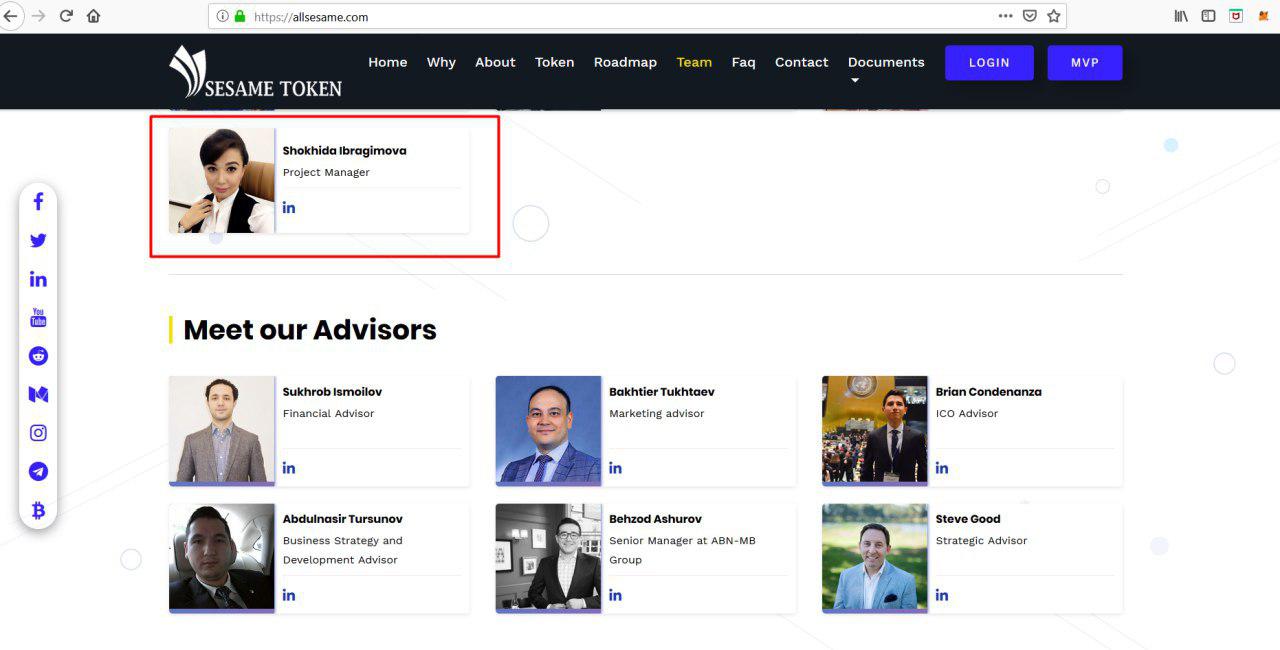Open Brian Condenanza's LinkedIn profile icon
The image size is (1280, 650).
coord(942,467)
